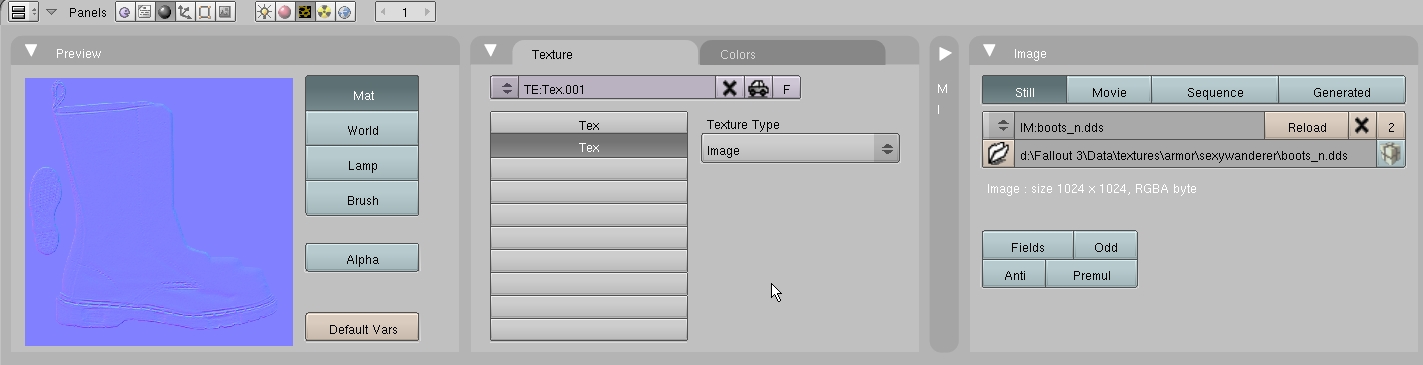Screen dimensions: 1423x365
Task: Enable the Alpha preview toggle
Action: point(362,258)
